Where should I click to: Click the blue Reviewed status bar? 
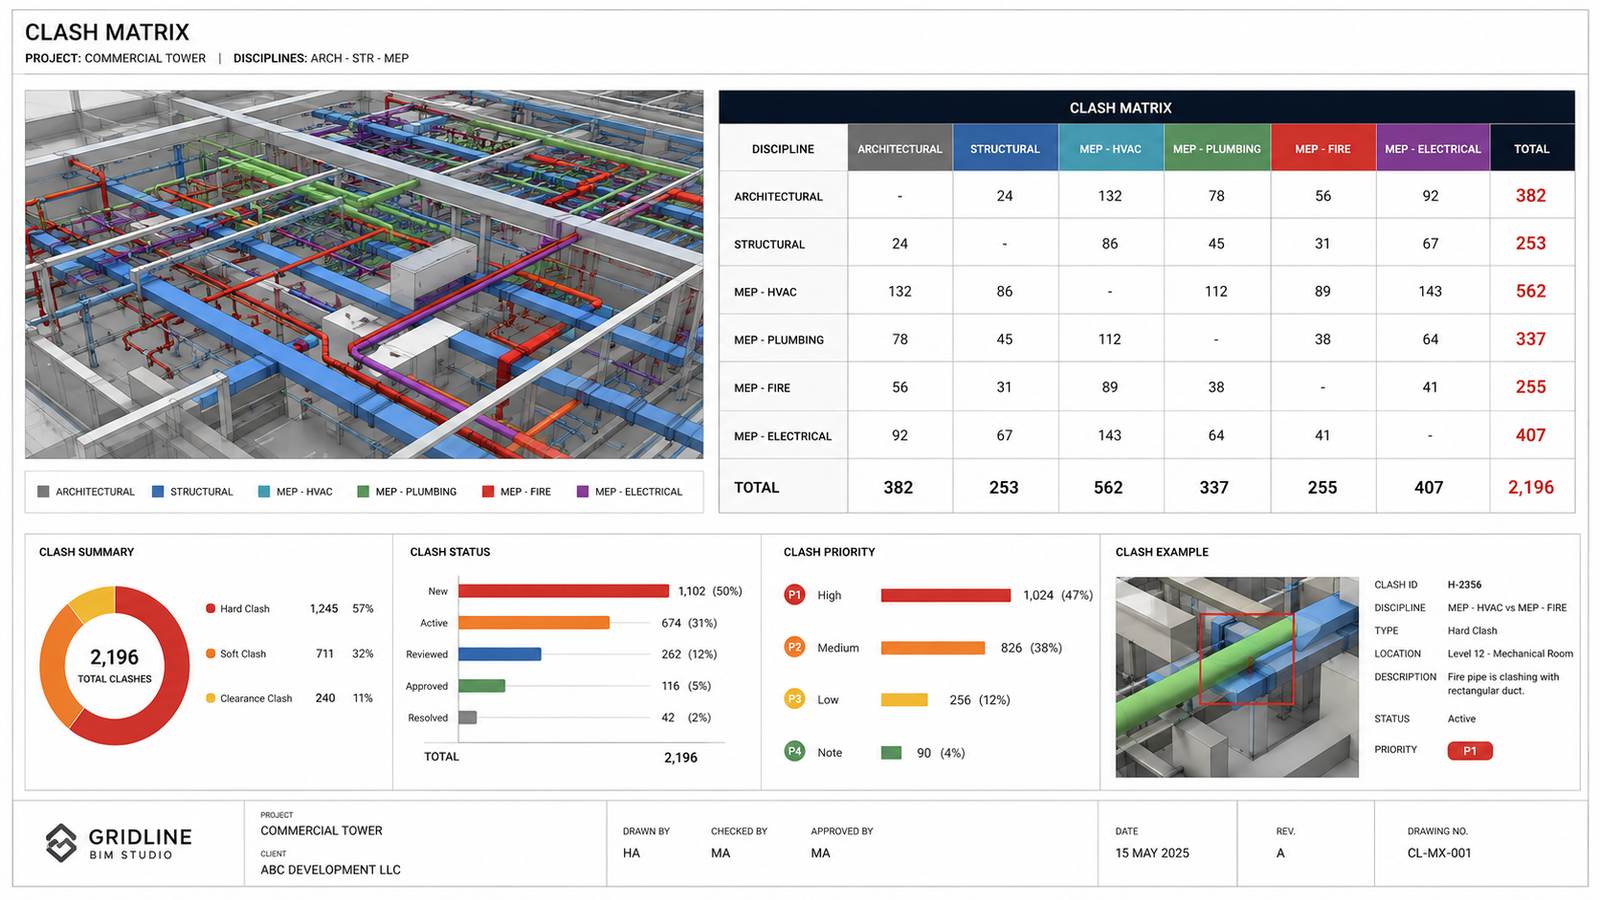tap(500, 654)
